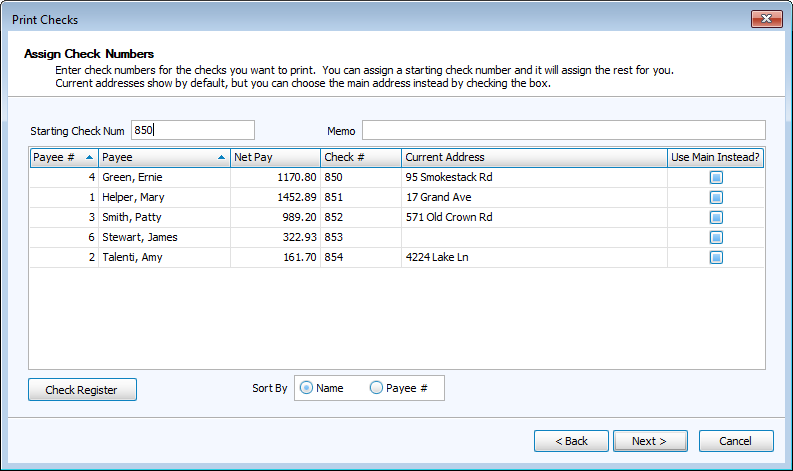Select Sort By Name radio button
This screenshot has height=471, width=793.
(306, 388)
